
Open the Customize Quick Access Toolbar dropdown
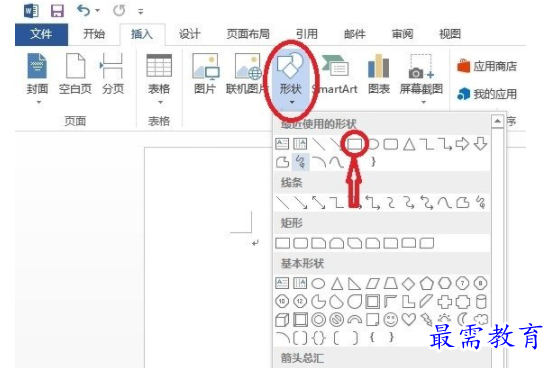point(141,12)
